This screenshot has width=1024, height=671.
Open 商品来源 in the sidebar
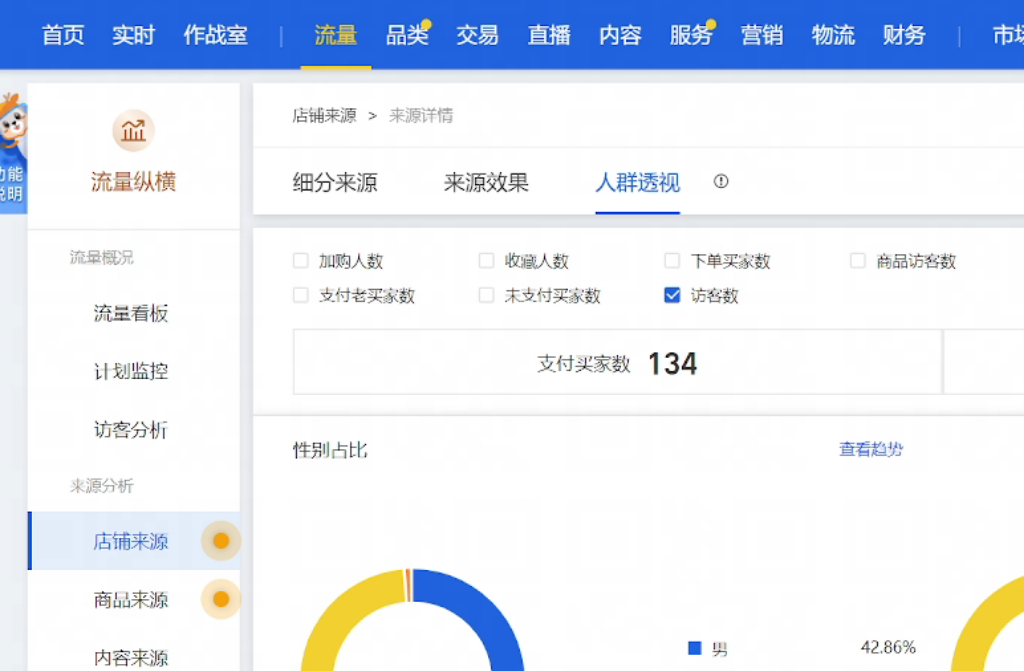coord(131,600)
